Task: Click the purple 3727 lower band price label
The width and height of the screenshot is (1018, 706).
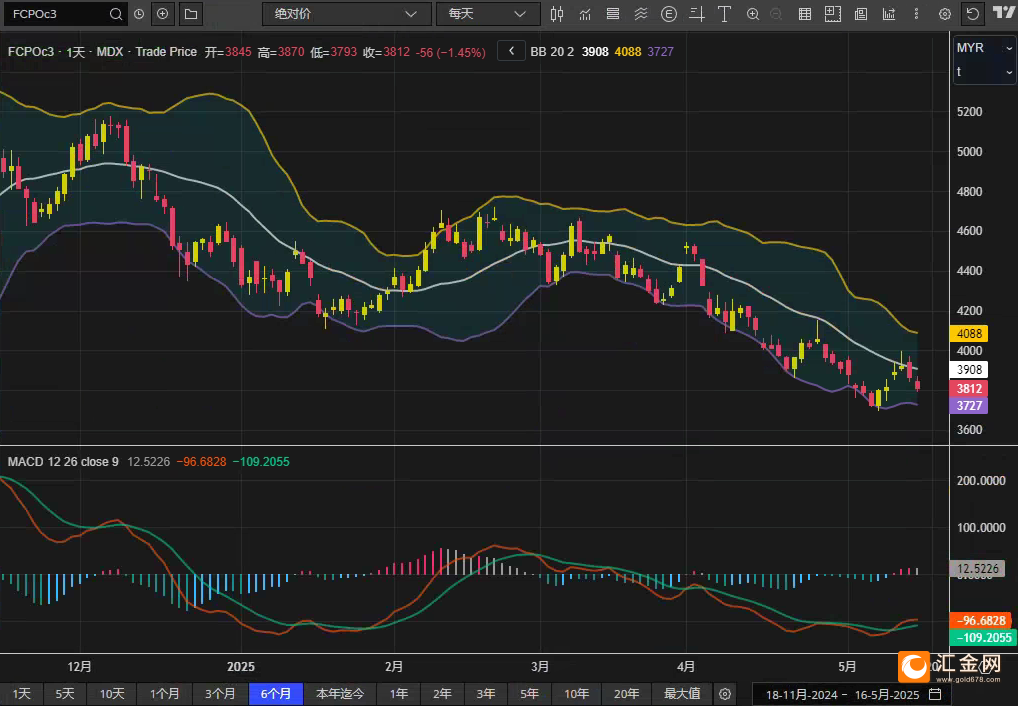Action: tap(969, 406)
